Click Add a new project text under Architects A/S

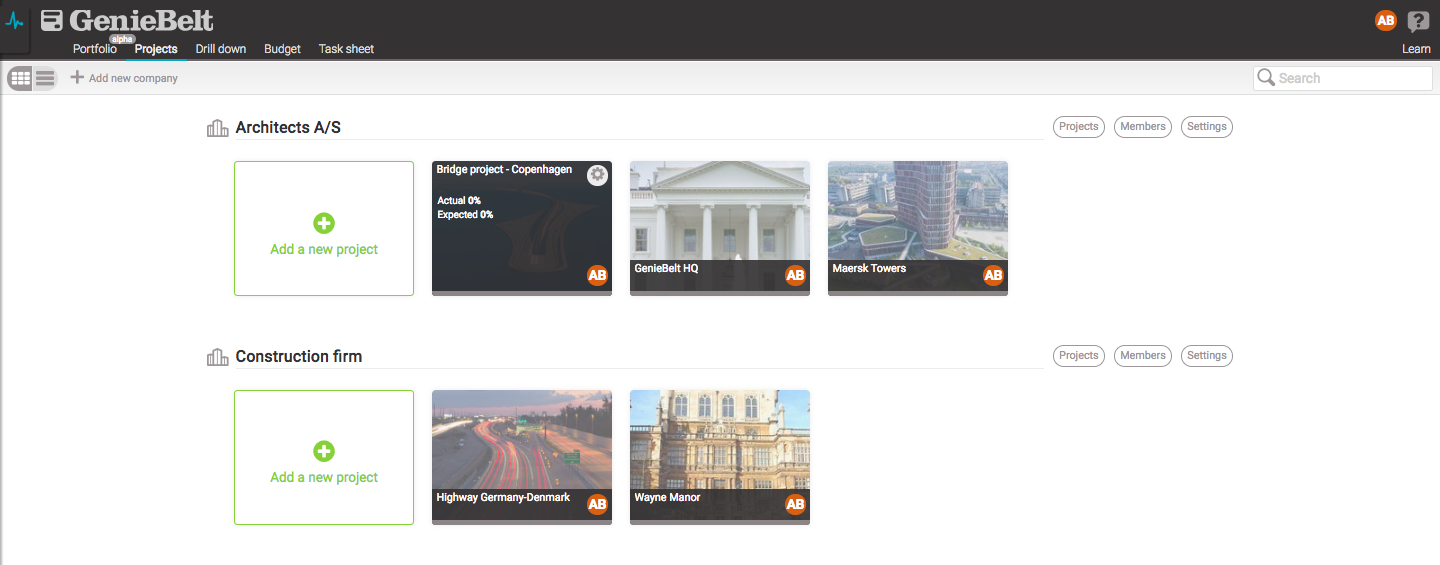click(324, 249)
